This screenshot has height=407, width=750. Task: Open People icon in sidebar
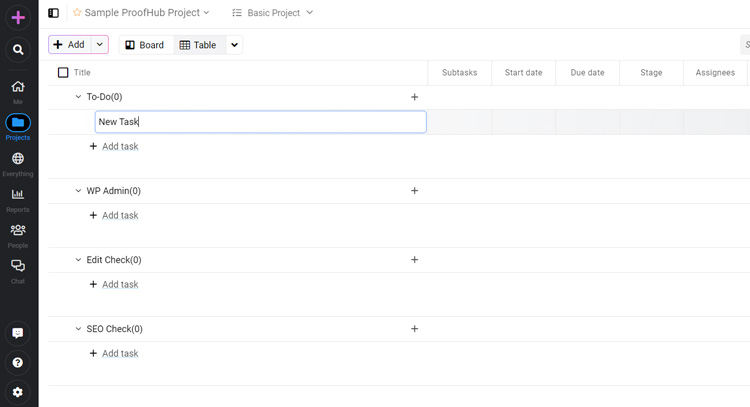[18, 231]
